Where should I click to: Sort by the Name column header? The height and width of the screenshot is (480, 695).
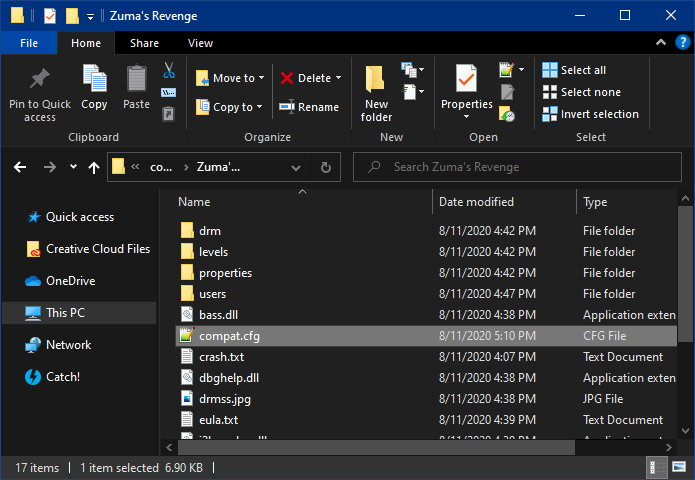pyautogui.click(x=301, y=202)
